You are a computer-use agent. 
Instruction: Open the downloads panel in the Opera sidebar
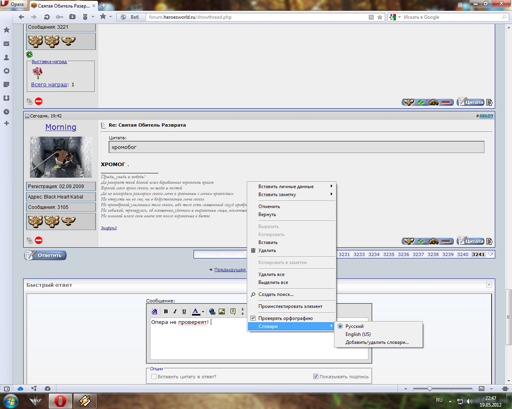coord(6,98)
